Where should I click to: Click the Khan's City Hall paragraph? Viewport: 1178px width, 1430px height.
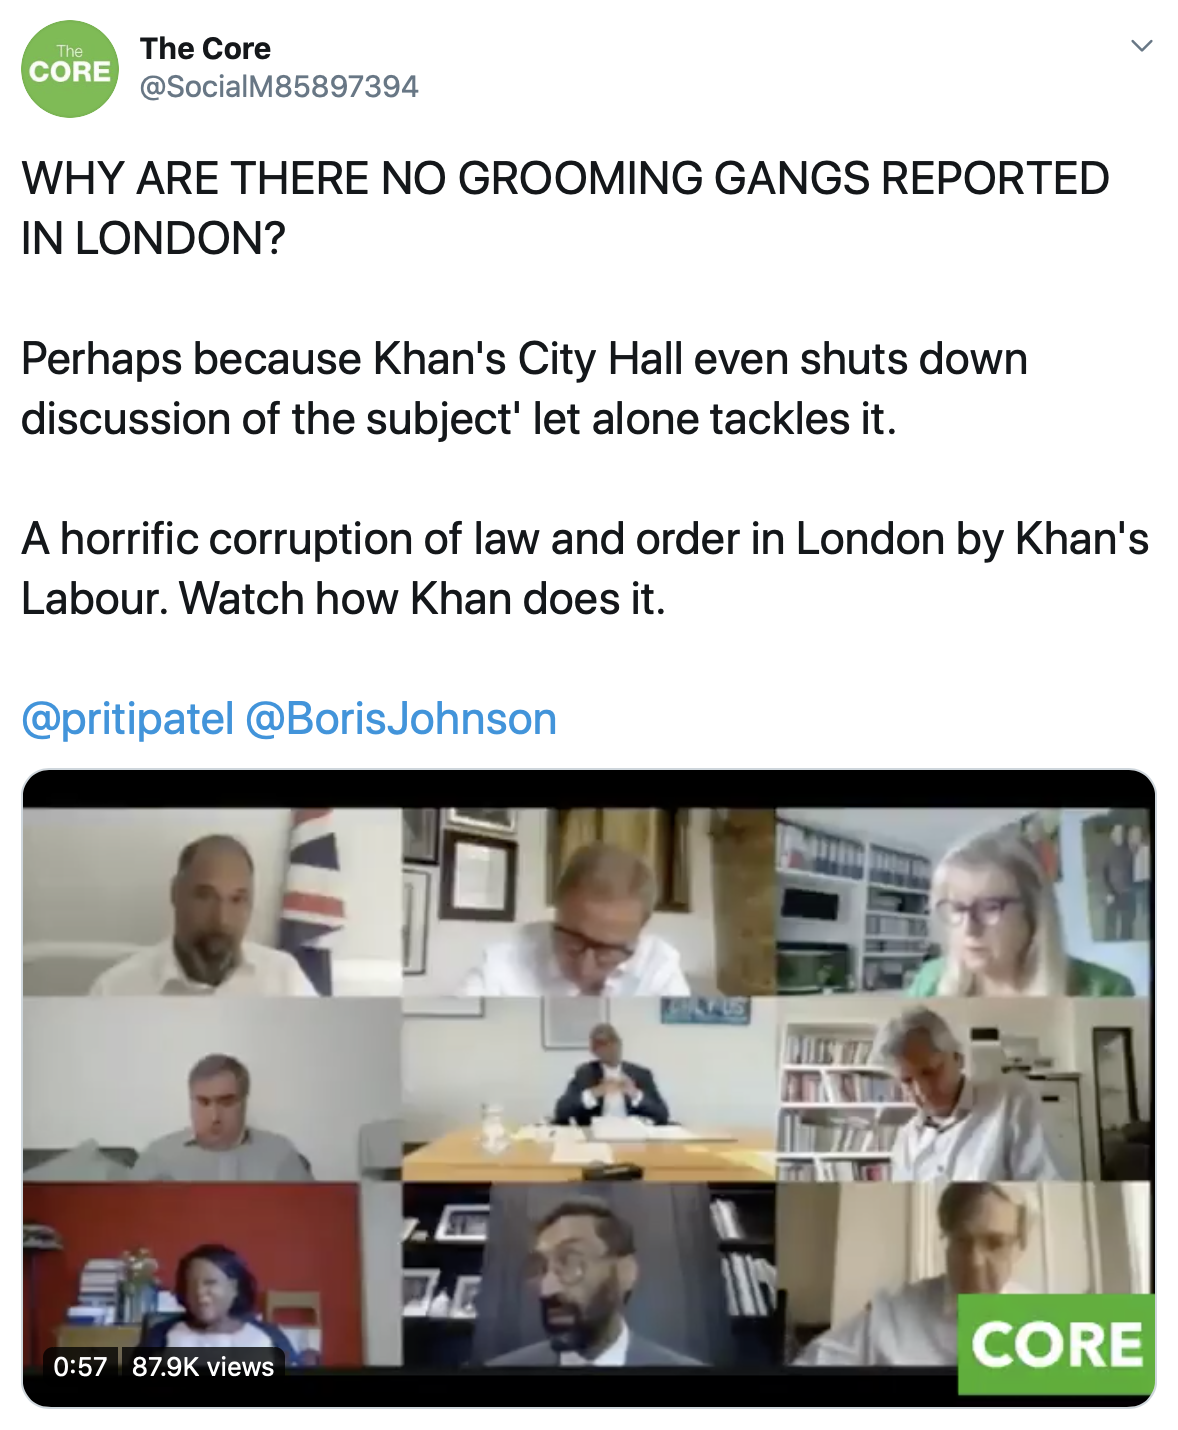pos(524,389)
